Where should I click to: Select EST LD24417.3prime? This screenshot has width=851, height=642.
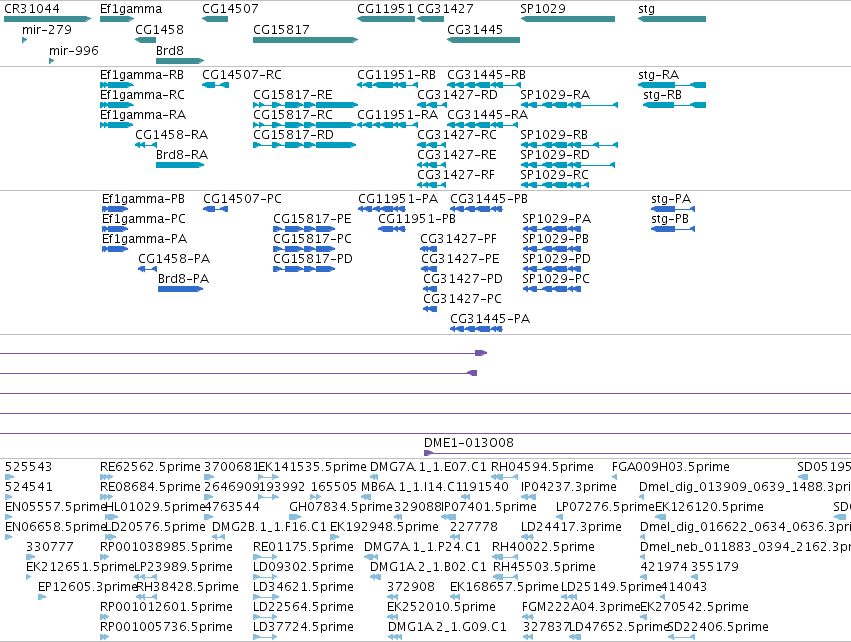tap(571, 527)
